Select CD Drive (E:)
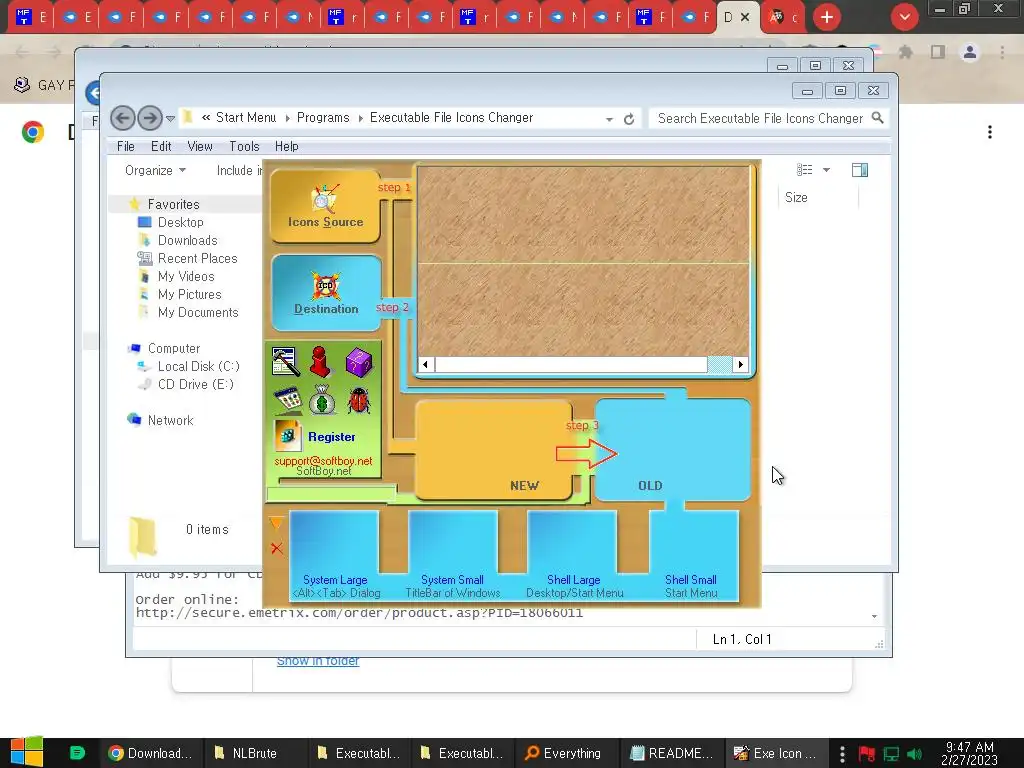The image size is (1024, 768). coord(195,384)
